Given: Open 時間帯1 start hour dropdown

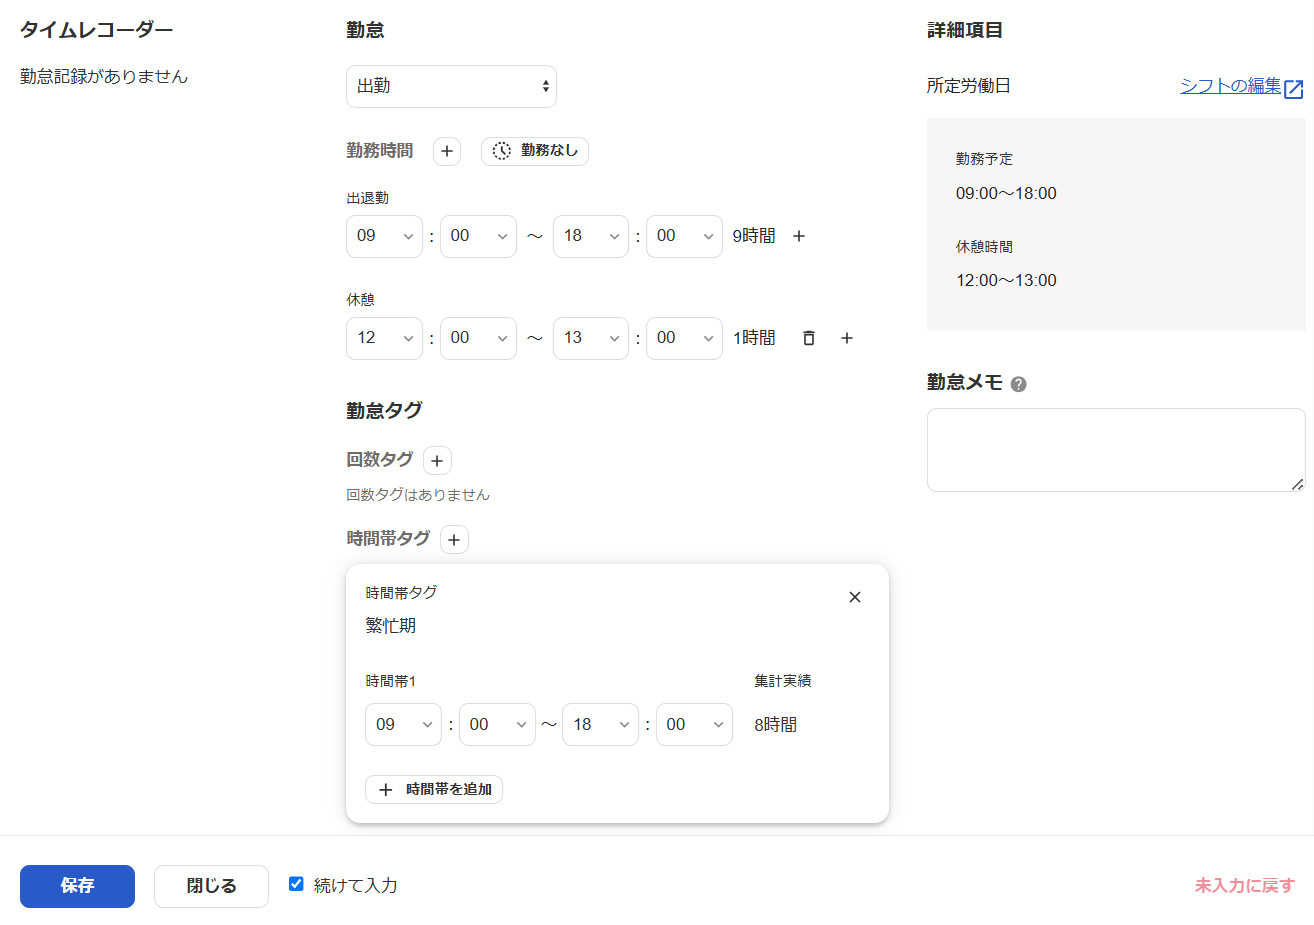Looking at the screenshot, I should [x=403, y=725].
